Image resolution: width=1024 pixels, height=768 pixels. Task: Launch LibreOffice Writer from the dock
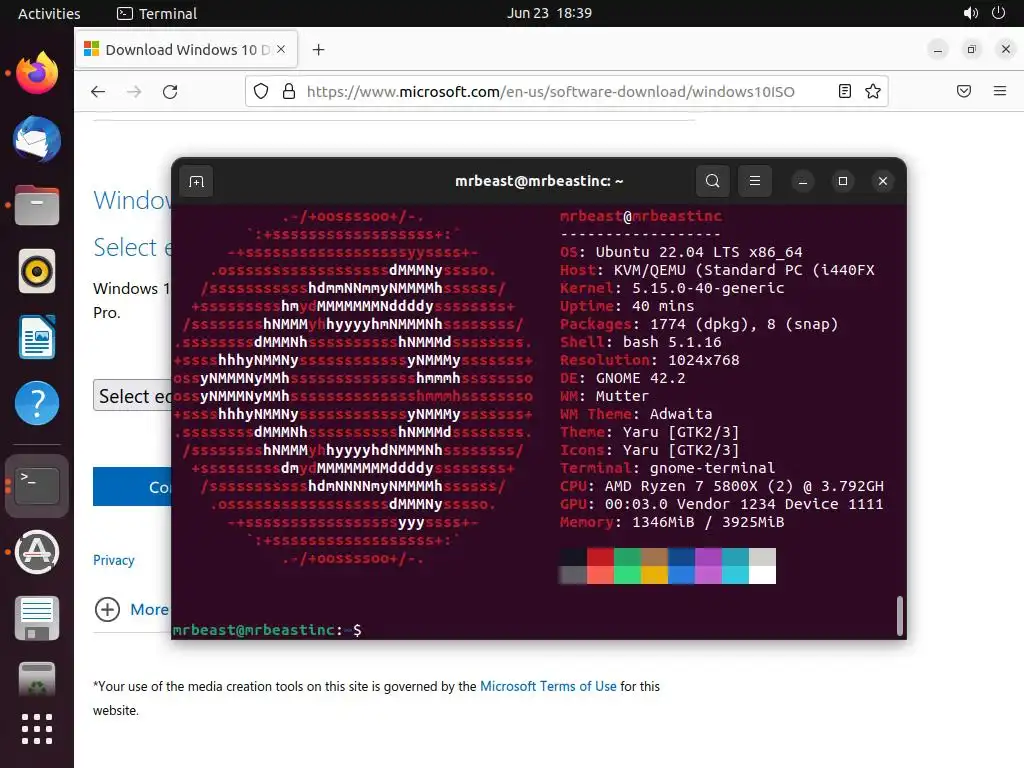tap(37, 337)
